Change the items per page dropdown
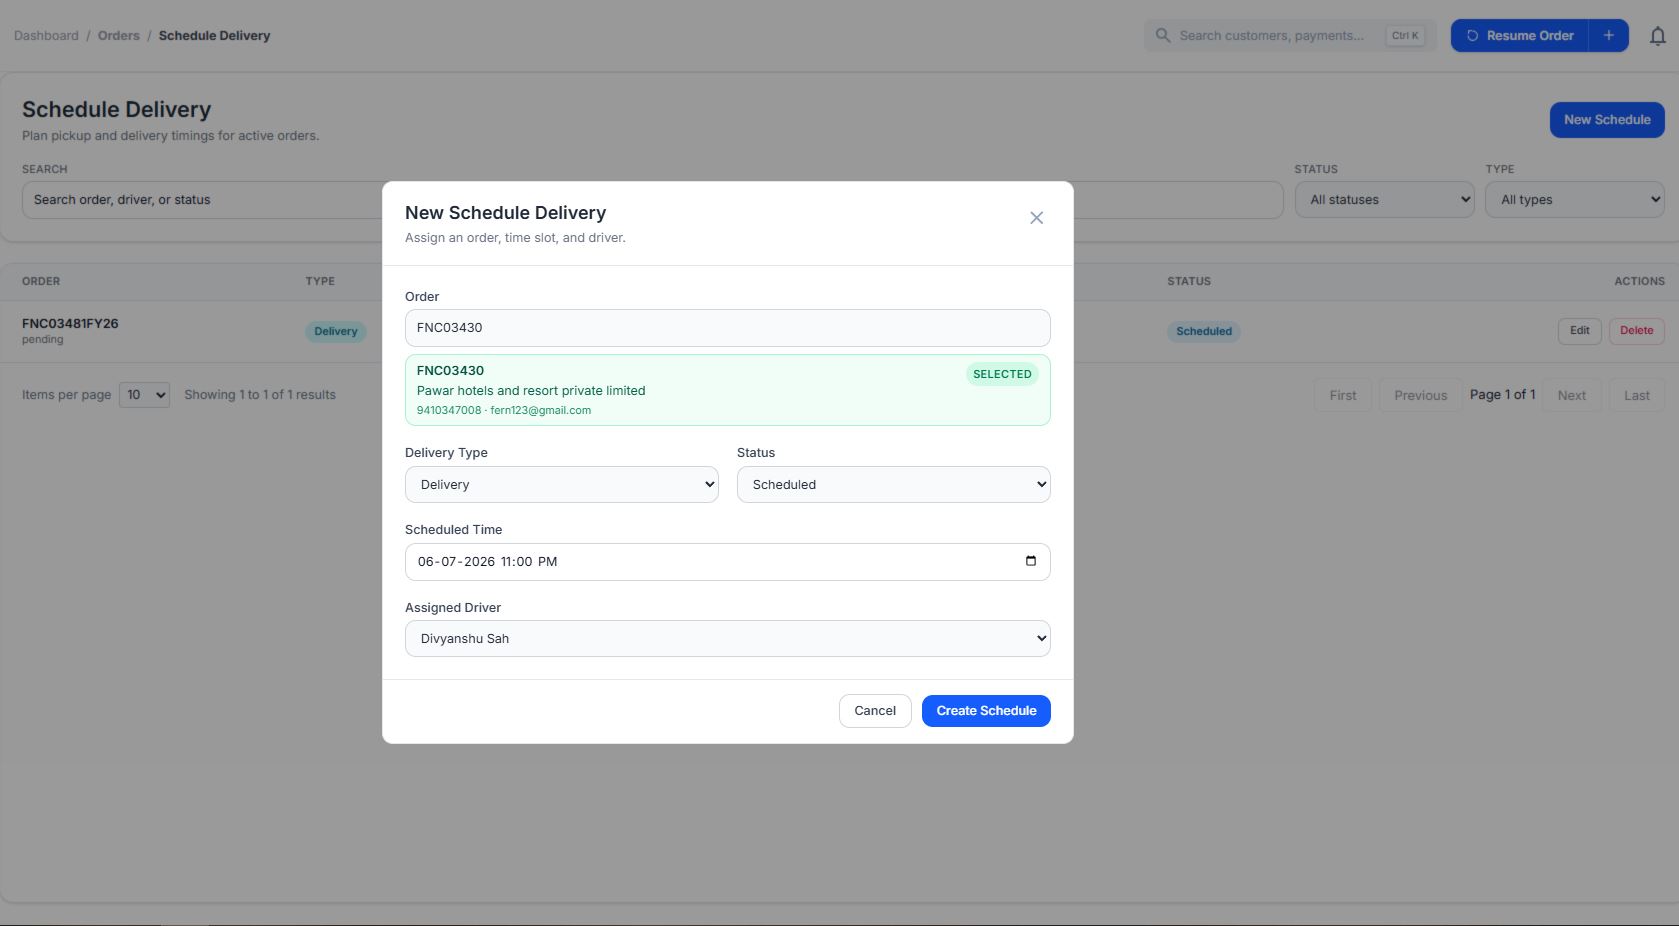The height and width of the screenshot is (926, 1679). point(144,395)
